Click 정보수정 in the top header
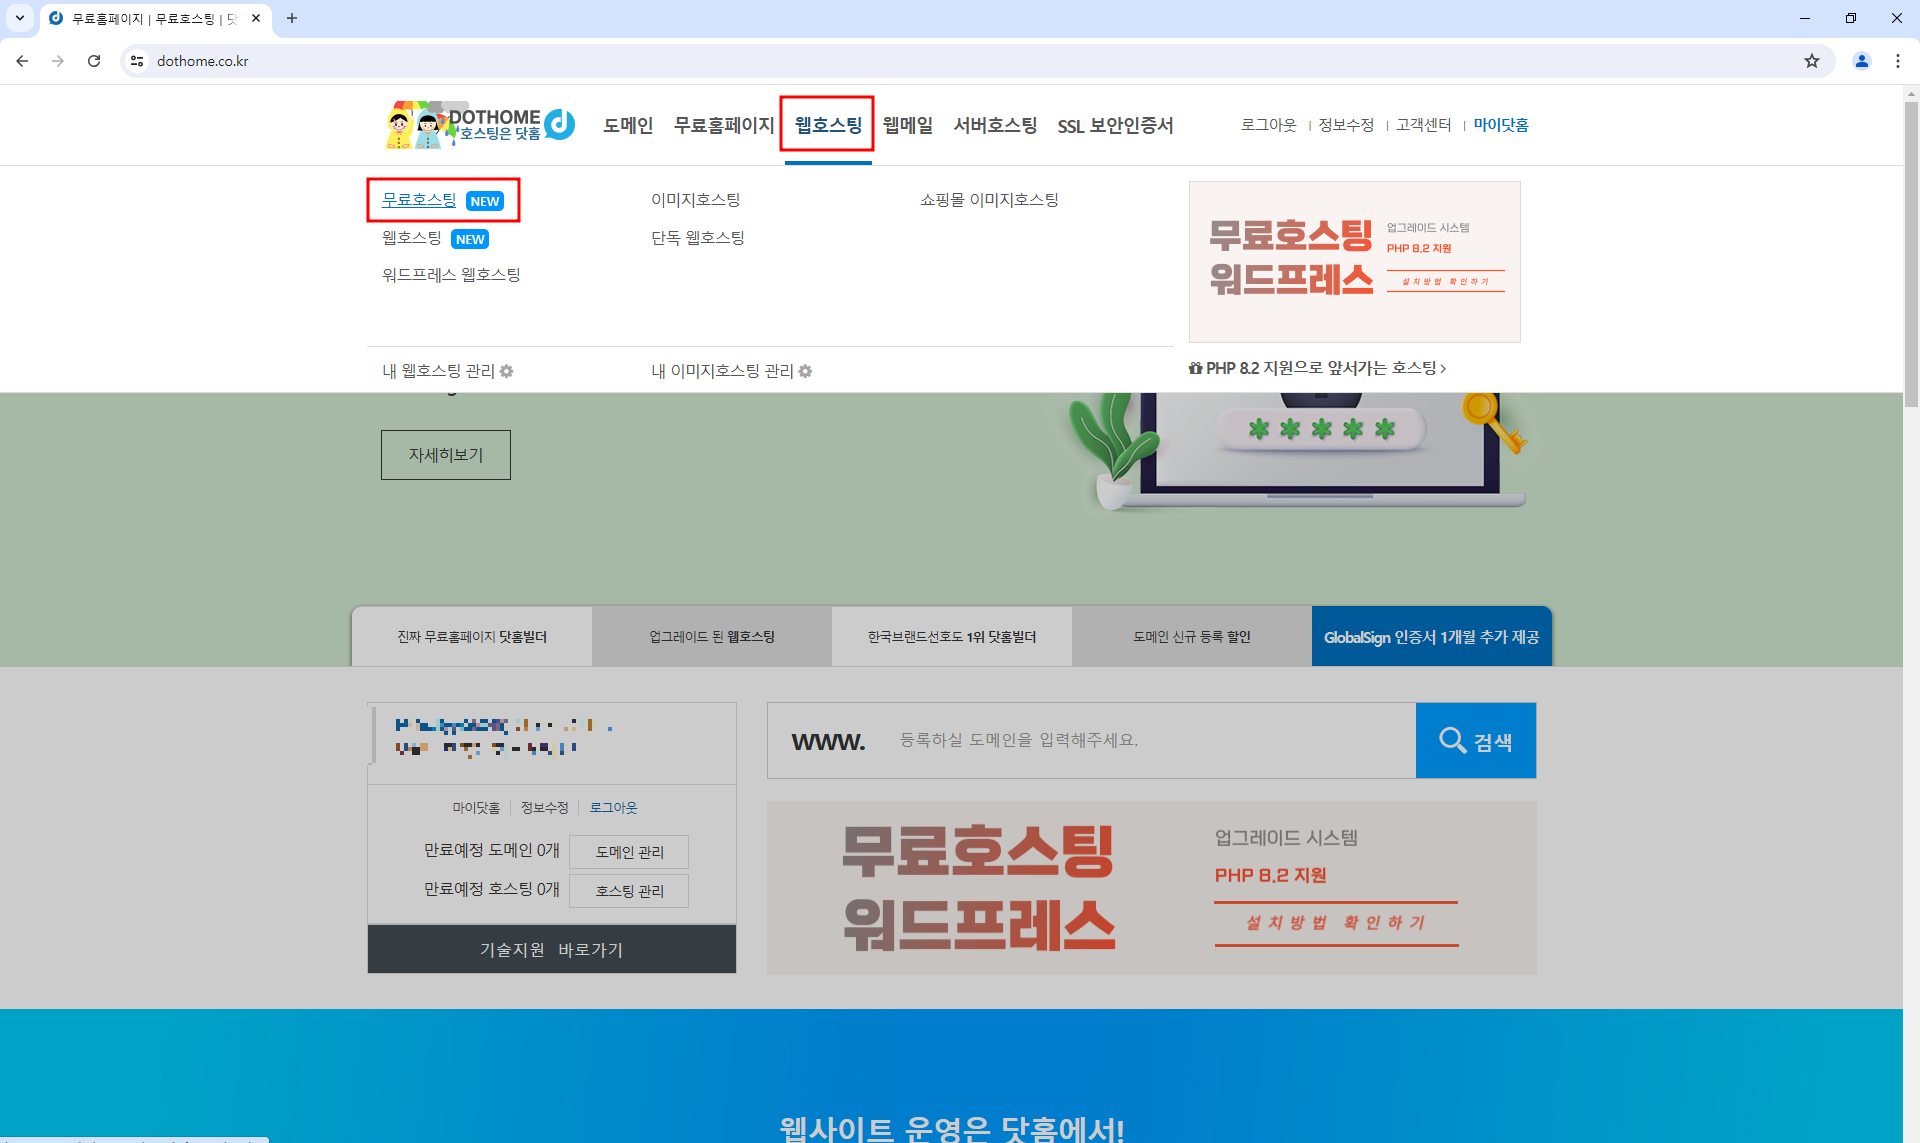Screen dimensions: 1920x1143 pos(1346,125)
